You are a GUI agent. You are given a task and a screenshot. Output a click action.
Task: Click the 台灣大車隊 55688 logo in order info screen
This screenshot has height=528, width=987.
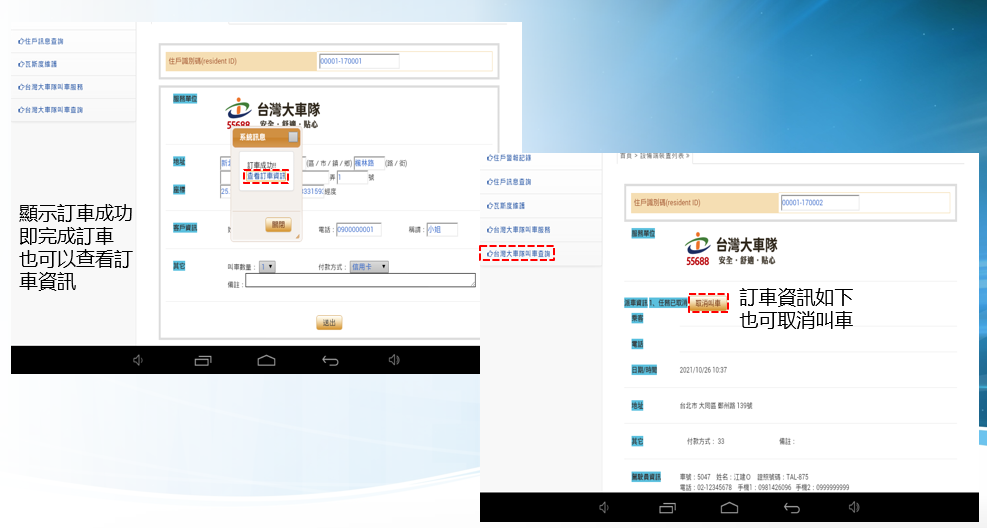coord(731,249)
